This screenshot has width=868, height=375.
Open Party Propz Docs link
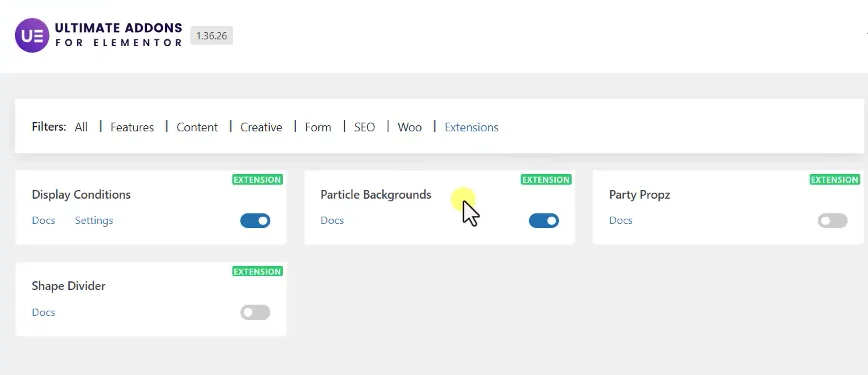tap(621, 220)
